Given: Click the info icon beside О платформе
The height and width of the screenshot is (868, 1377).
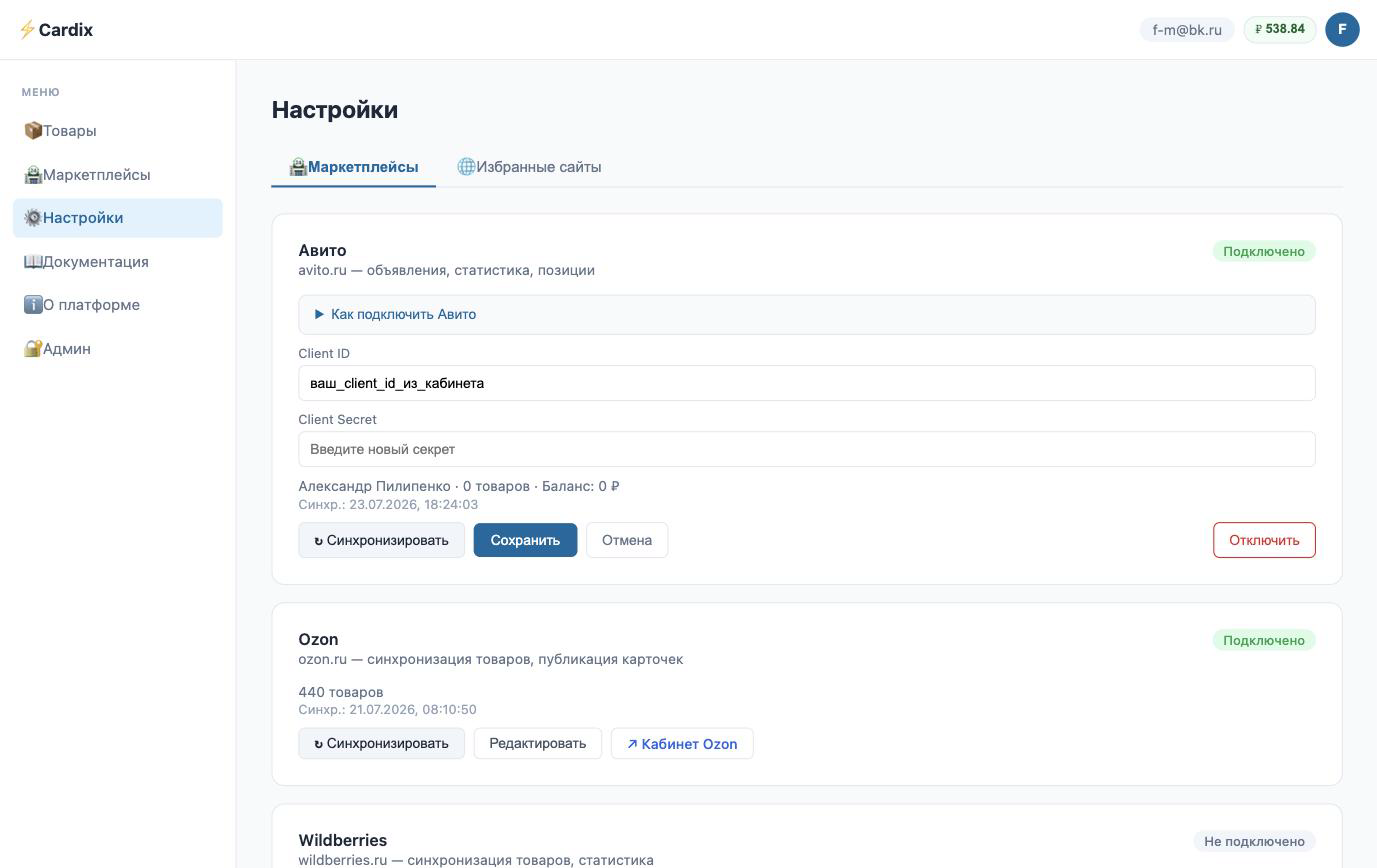Looking at the screenshot, I should (32, 305).
